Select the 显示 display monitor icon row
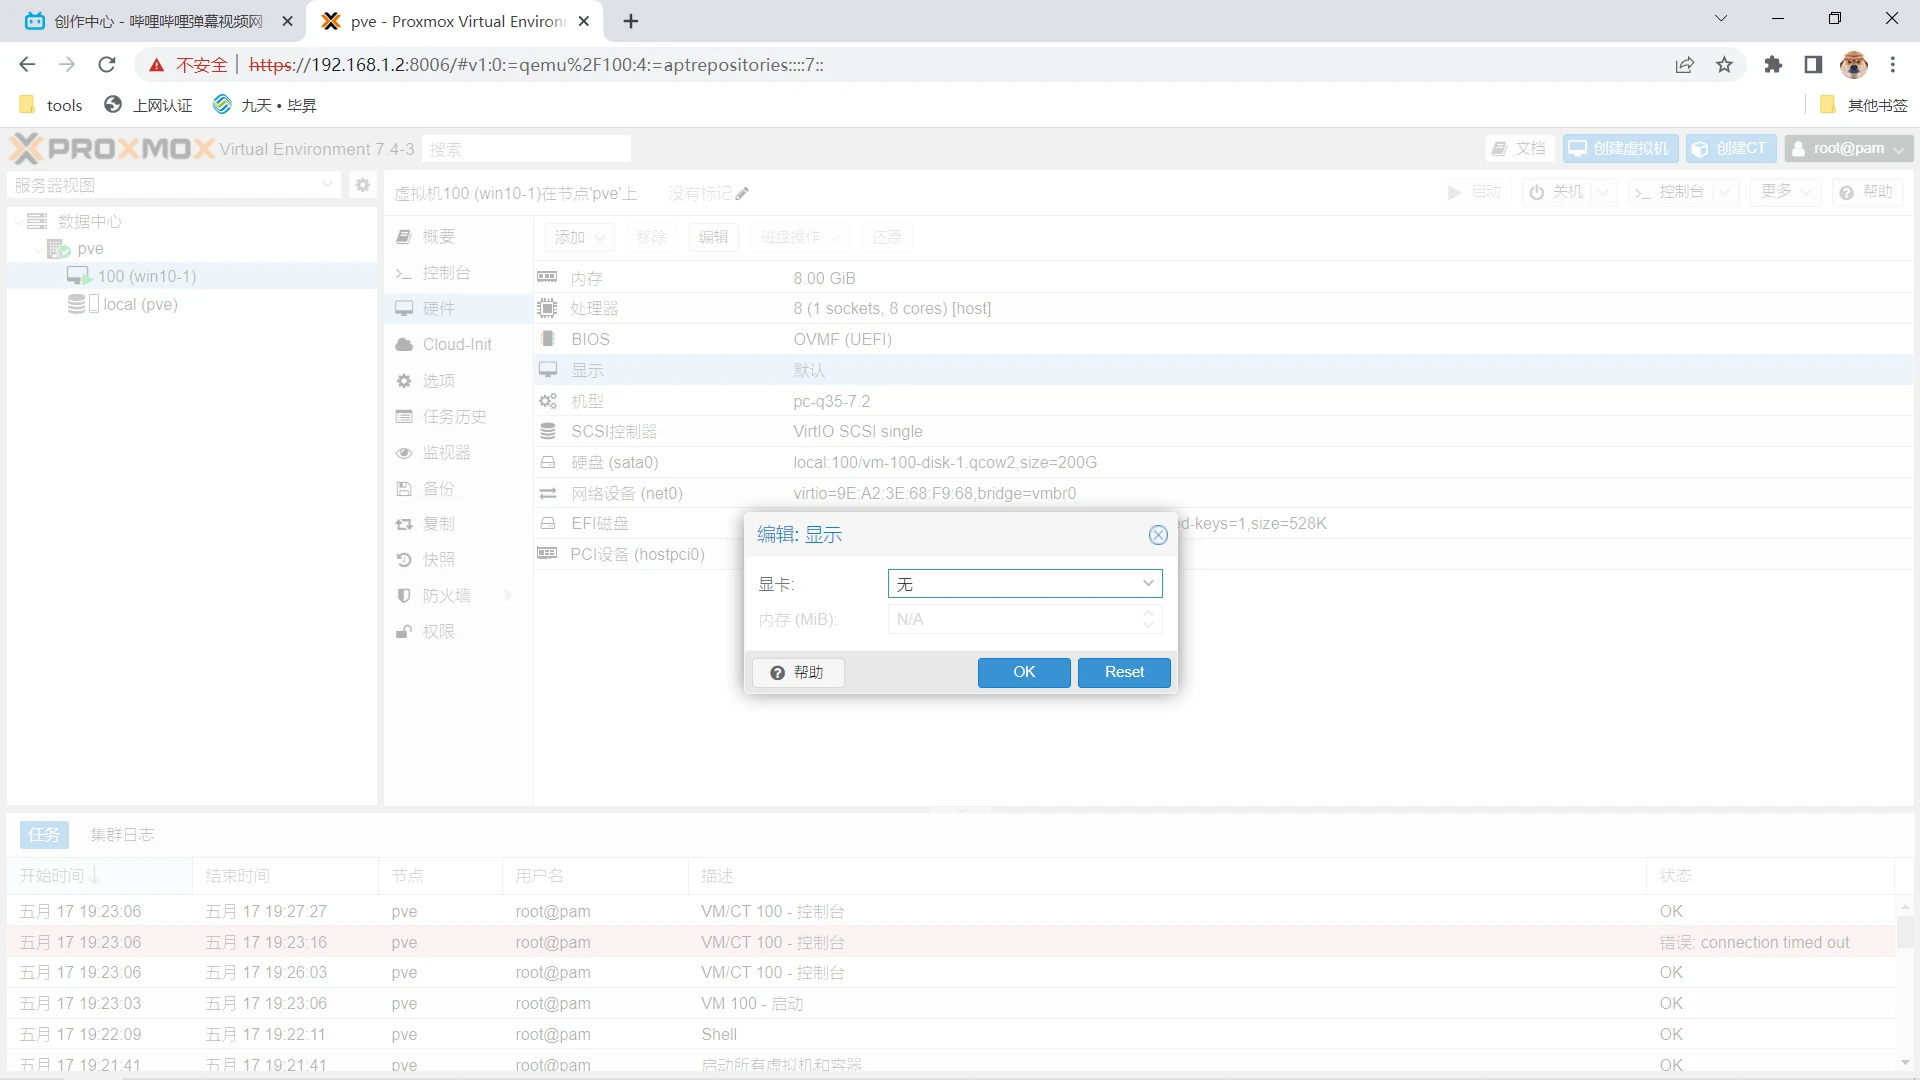 548,370
